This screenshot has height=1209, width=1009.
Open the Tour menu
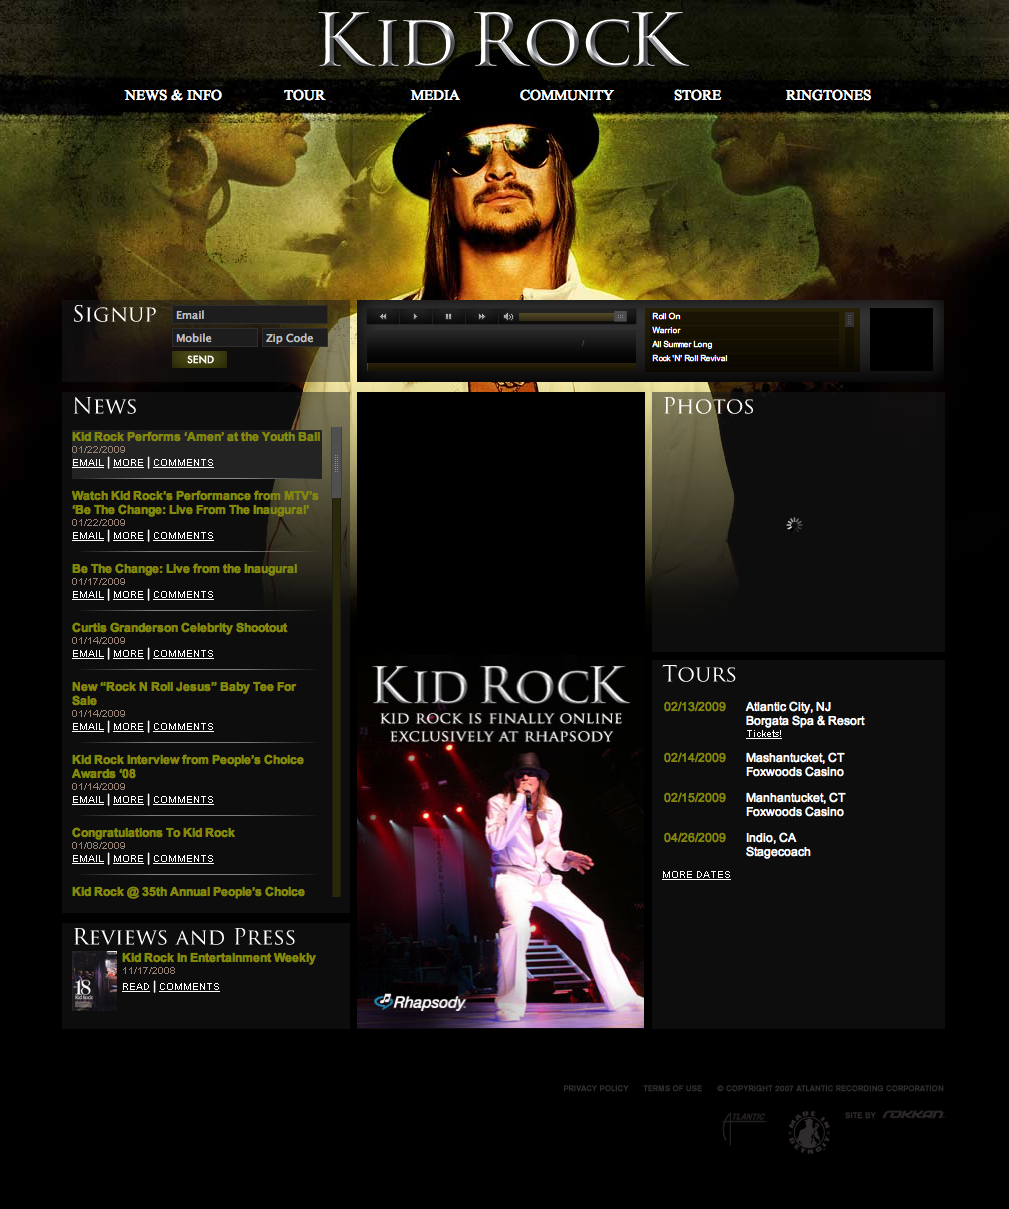[x=304, y=95]
